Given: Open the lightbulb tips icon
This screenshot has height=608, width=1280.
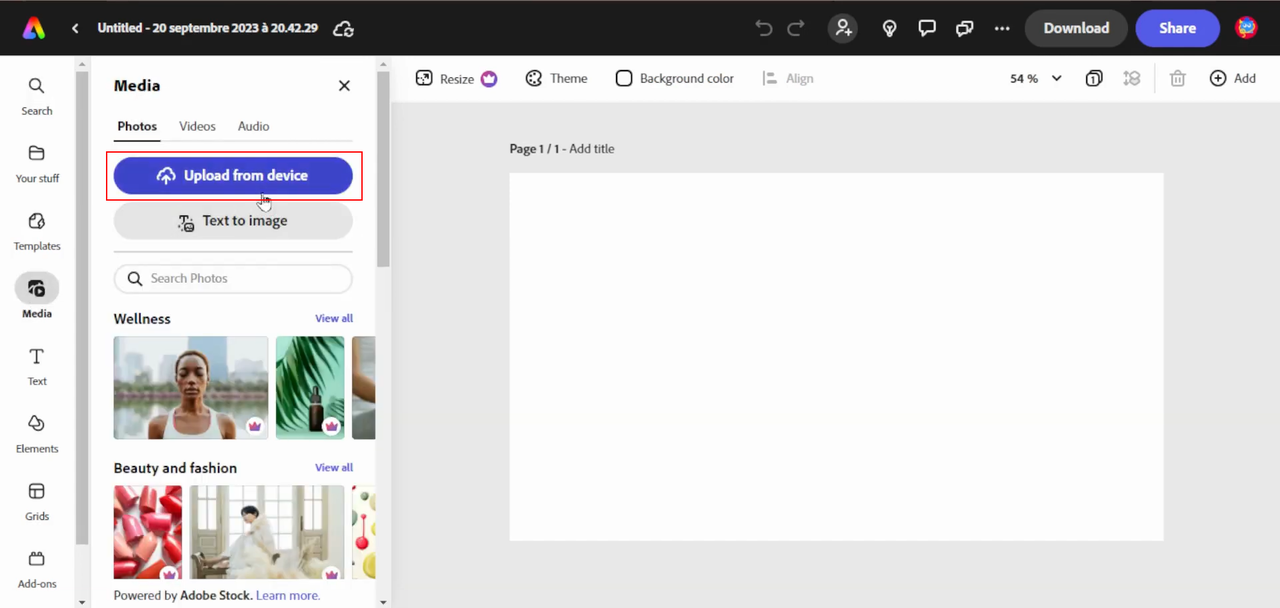Looking at the screenshot, I should (x=889, y=28).
